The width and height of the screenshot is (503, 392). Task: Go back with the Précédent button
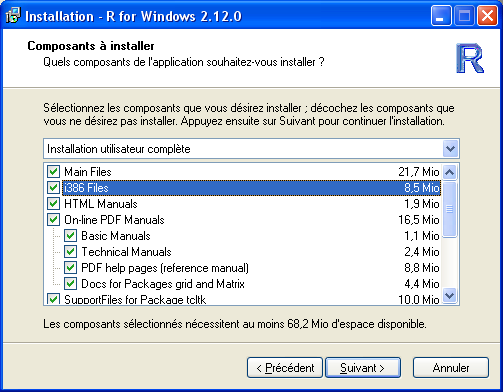coord(285,368)
